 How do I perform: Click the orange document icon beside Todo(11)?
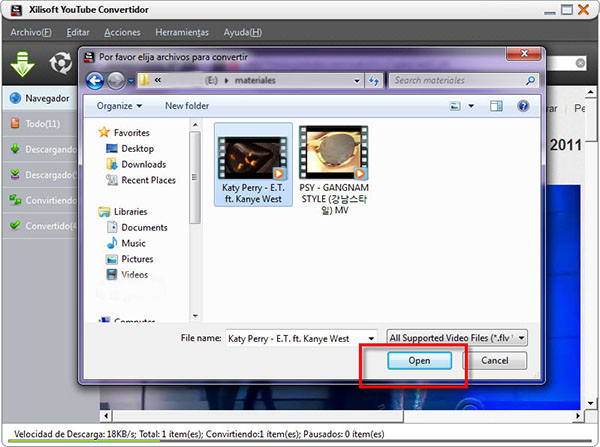pyautogui.click(x=15, y=123)
